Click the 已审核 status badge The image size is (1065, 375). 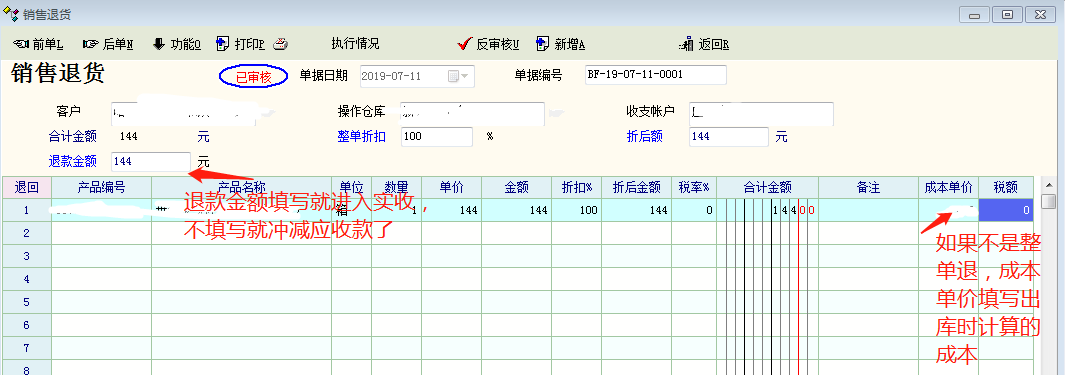(x=253, y=77)
